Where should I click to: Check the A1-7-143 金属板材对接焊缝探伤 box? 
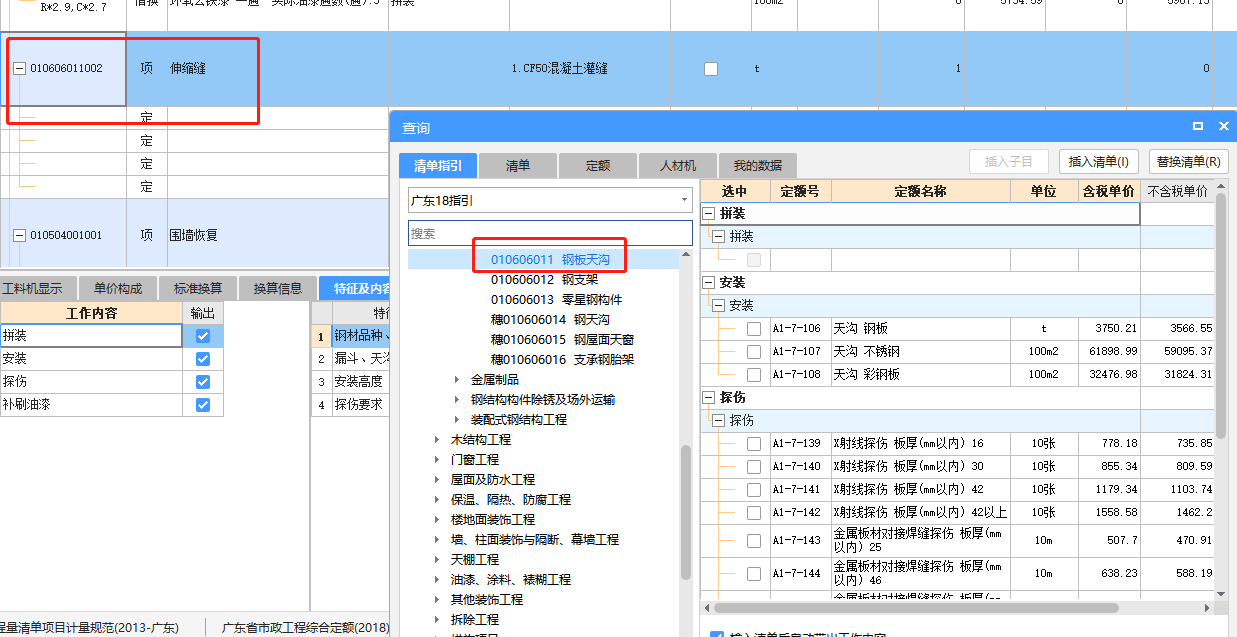(x=754, y=541)
